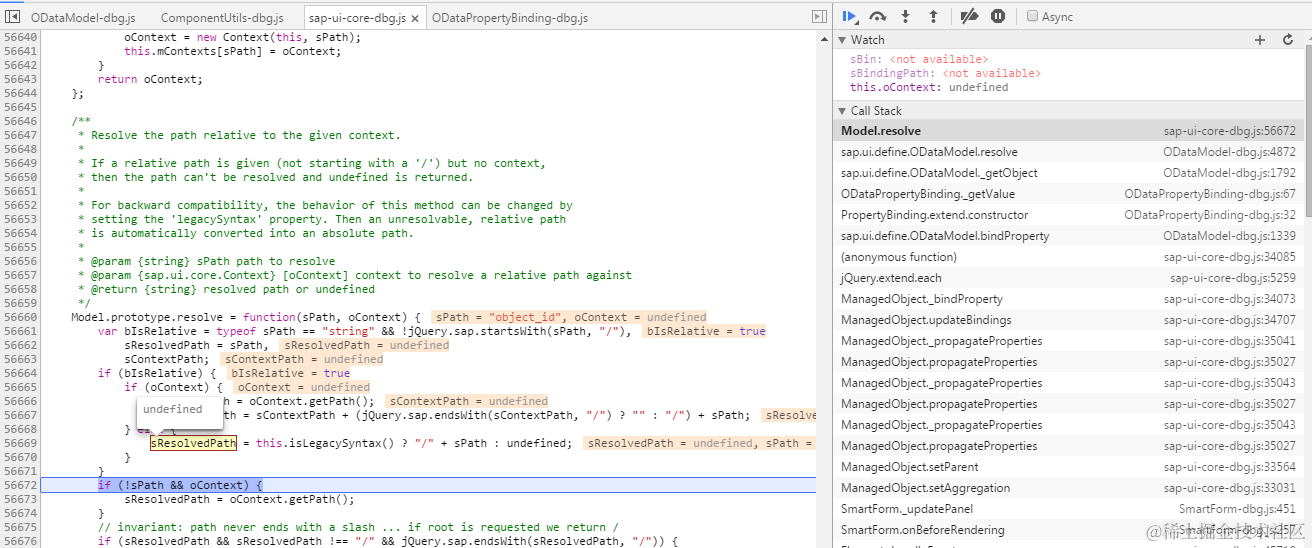Set breakpoint at line number 56660
Viewport: 1312px width, 548px height.
tap(20, 317)
